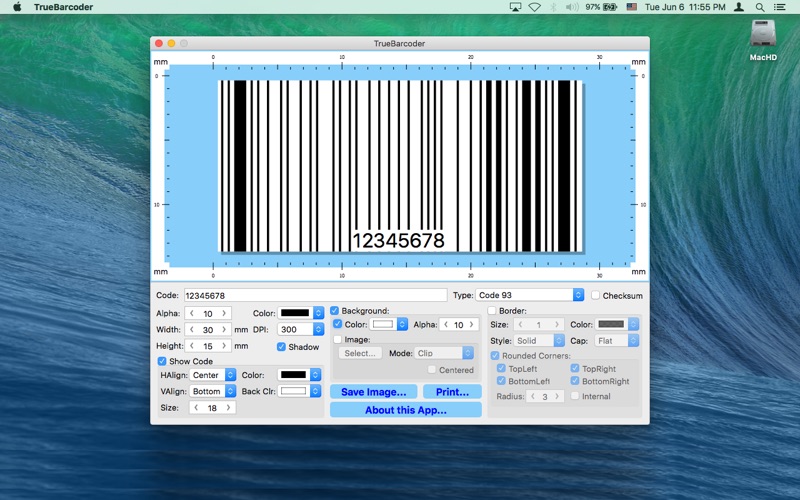The width and height of the screenshot is (800, 500).
Task: Open the TrueBarcoder application menu
Action: point(63,7)
